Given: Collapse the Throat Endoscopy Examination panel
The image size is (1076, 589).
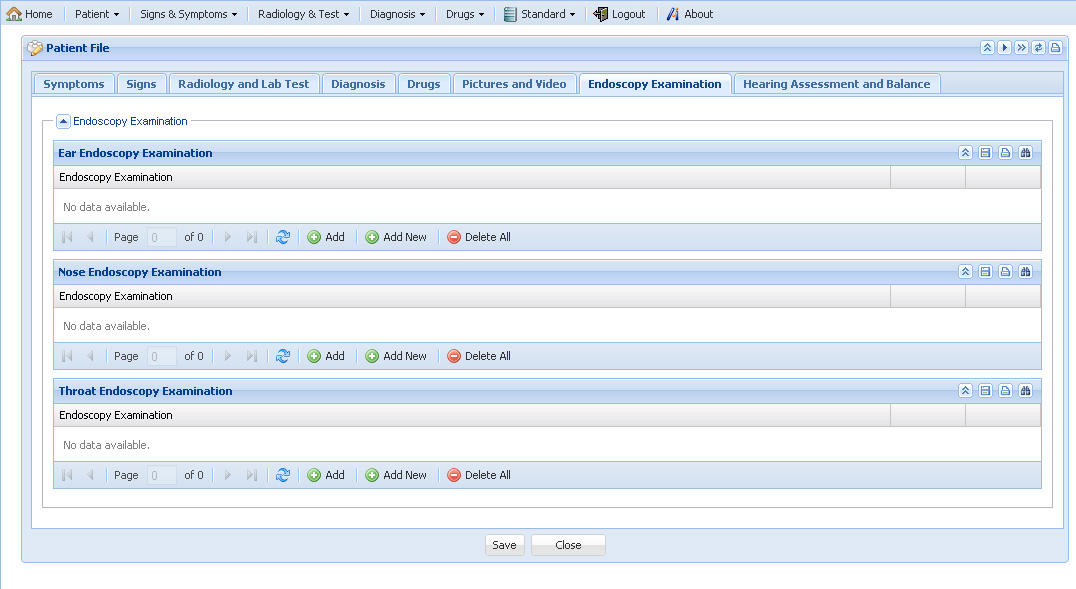Looking at the screenshot, I should click(x=965, y=391).
